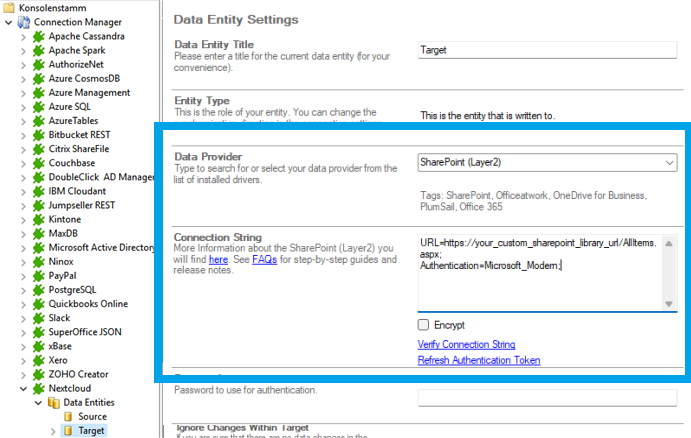The image size is (691, 438).
Task: Click the Couchbase connection icon
Action: tap(39, 163)
